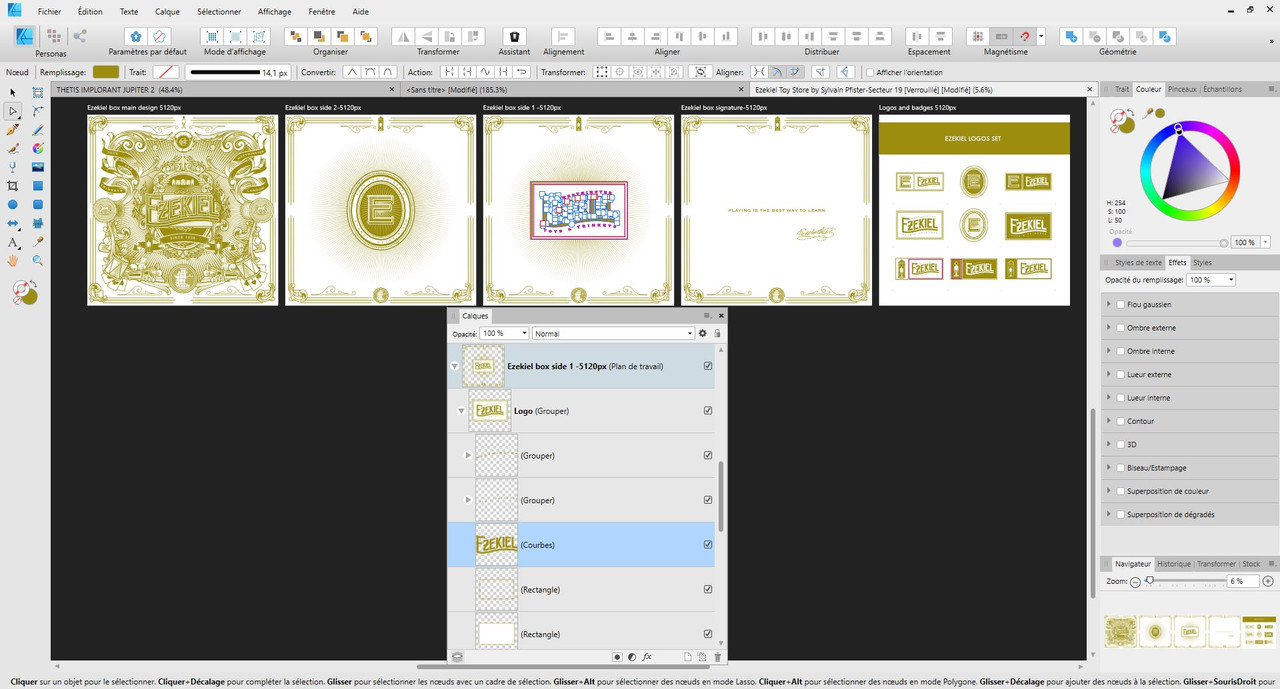The width and height of the screenshot is (1280, 689).
Task: Flip horizontal in the Transformer group
Action: (x=403, y=36)
